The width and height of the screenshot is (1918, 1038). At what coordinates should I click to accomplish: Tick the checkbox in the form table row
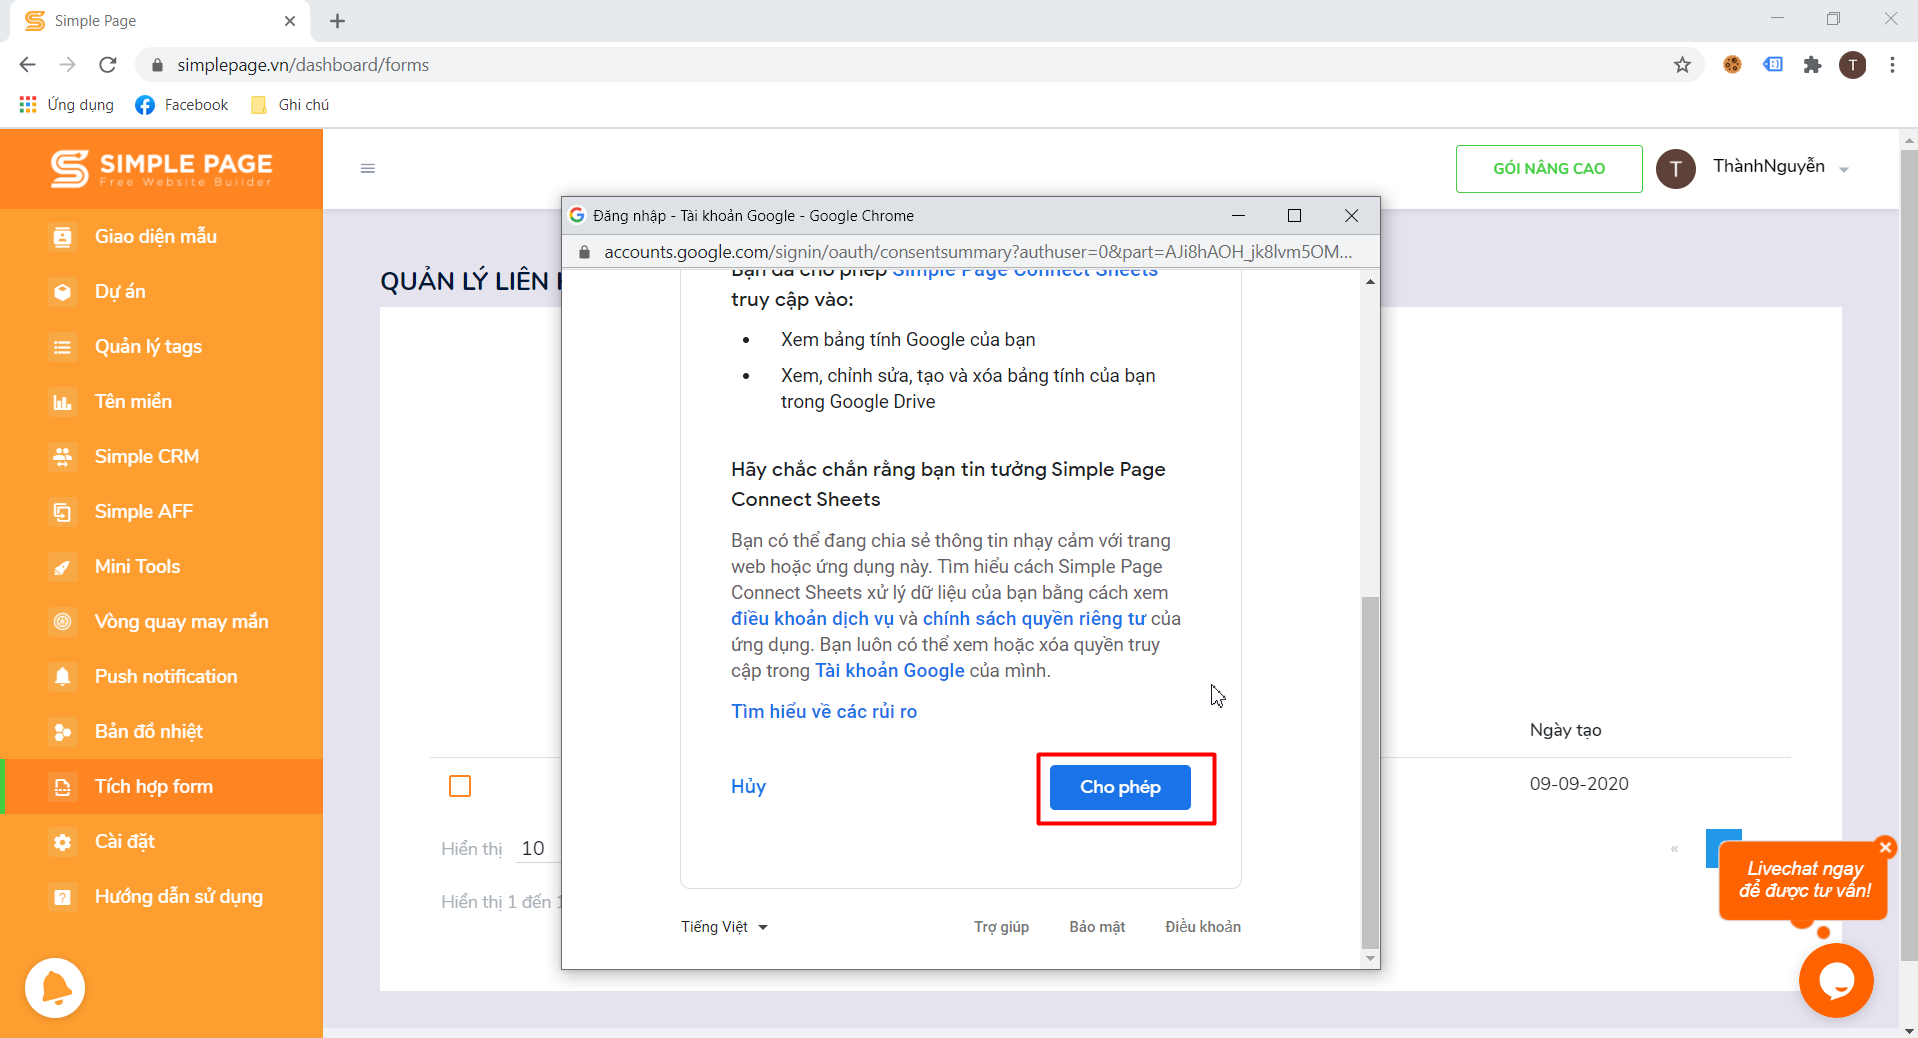[460, 786]
